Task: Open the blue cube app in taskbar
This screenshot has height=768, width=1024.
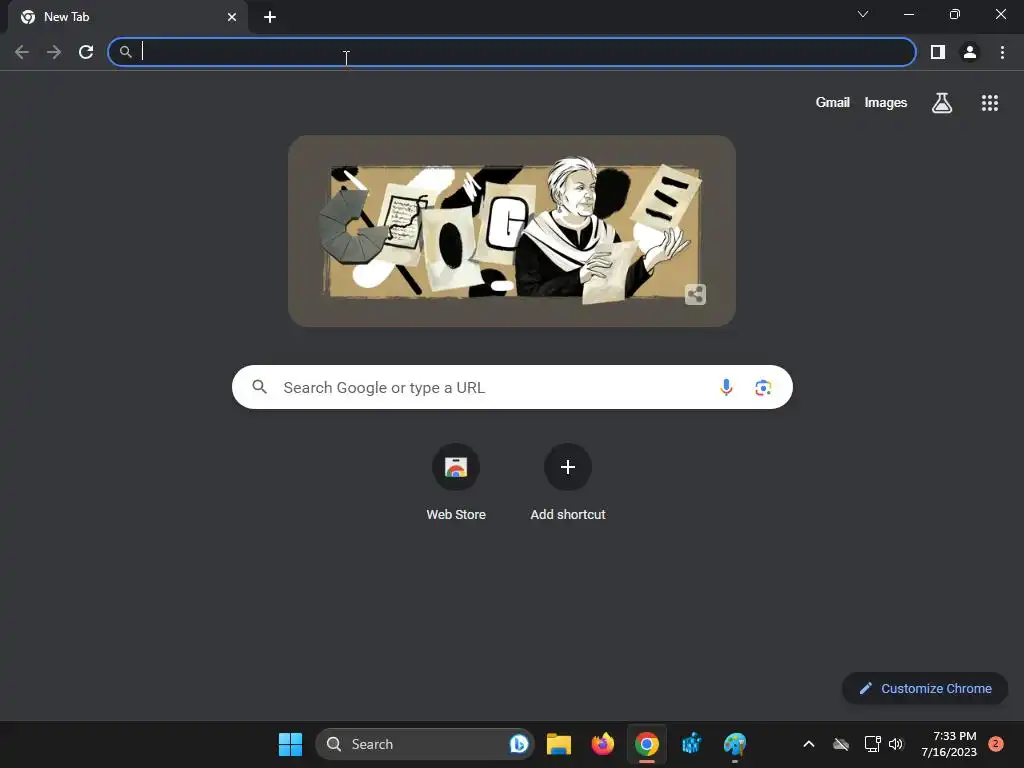Action: (691, 744)
